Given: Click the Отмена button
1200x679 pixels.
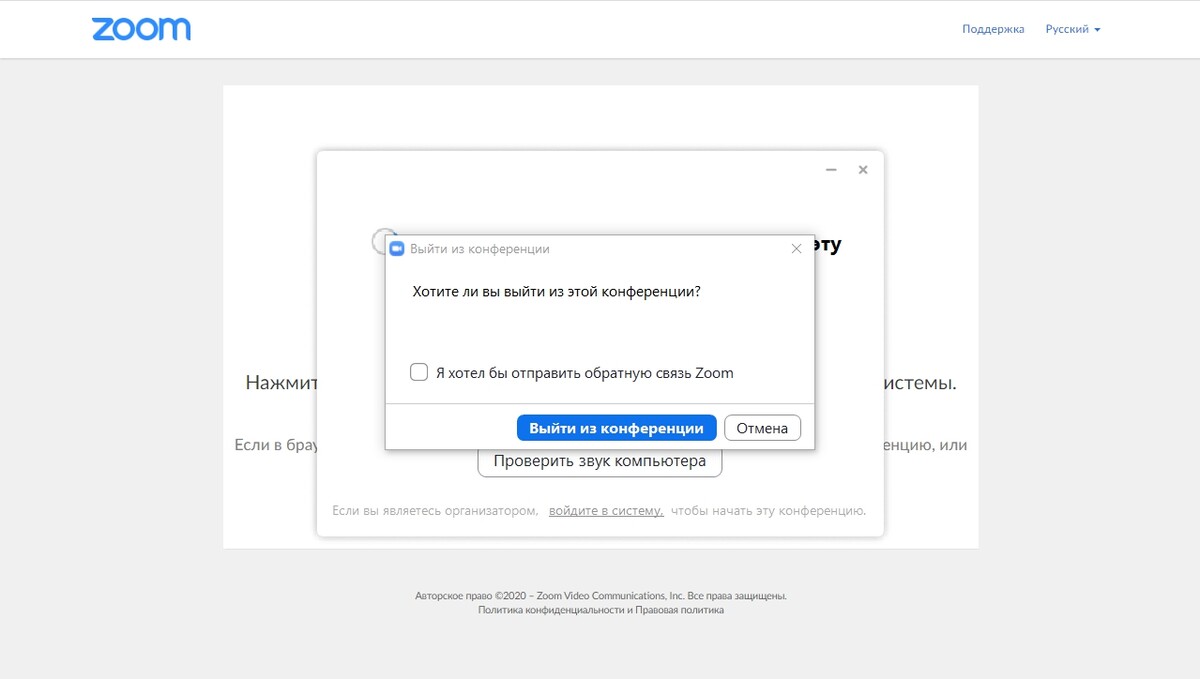Looking at the screenshot, I should click(762, 428).
